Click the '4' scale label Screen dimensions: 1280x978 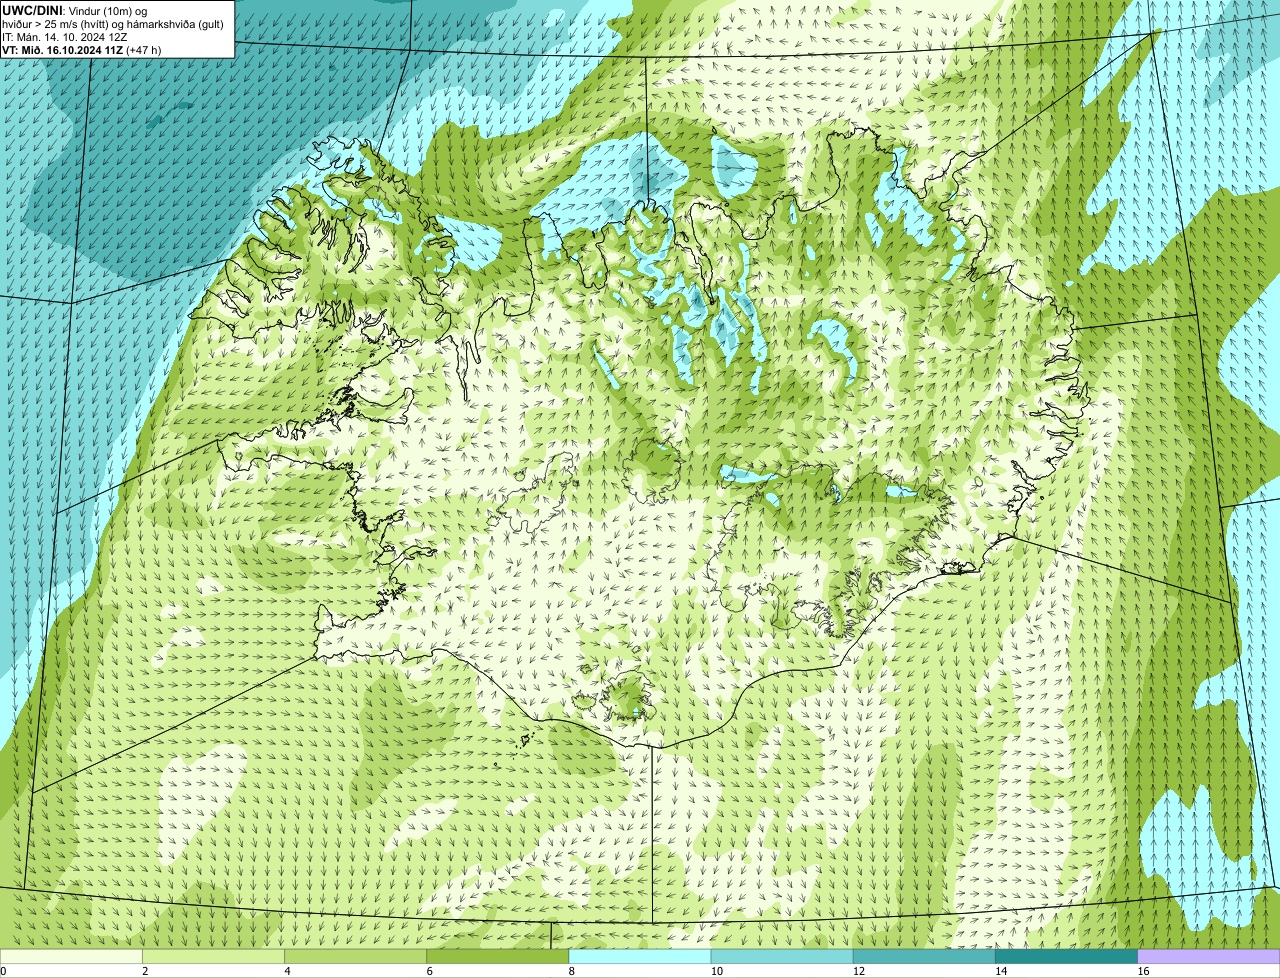coord(287,971)
